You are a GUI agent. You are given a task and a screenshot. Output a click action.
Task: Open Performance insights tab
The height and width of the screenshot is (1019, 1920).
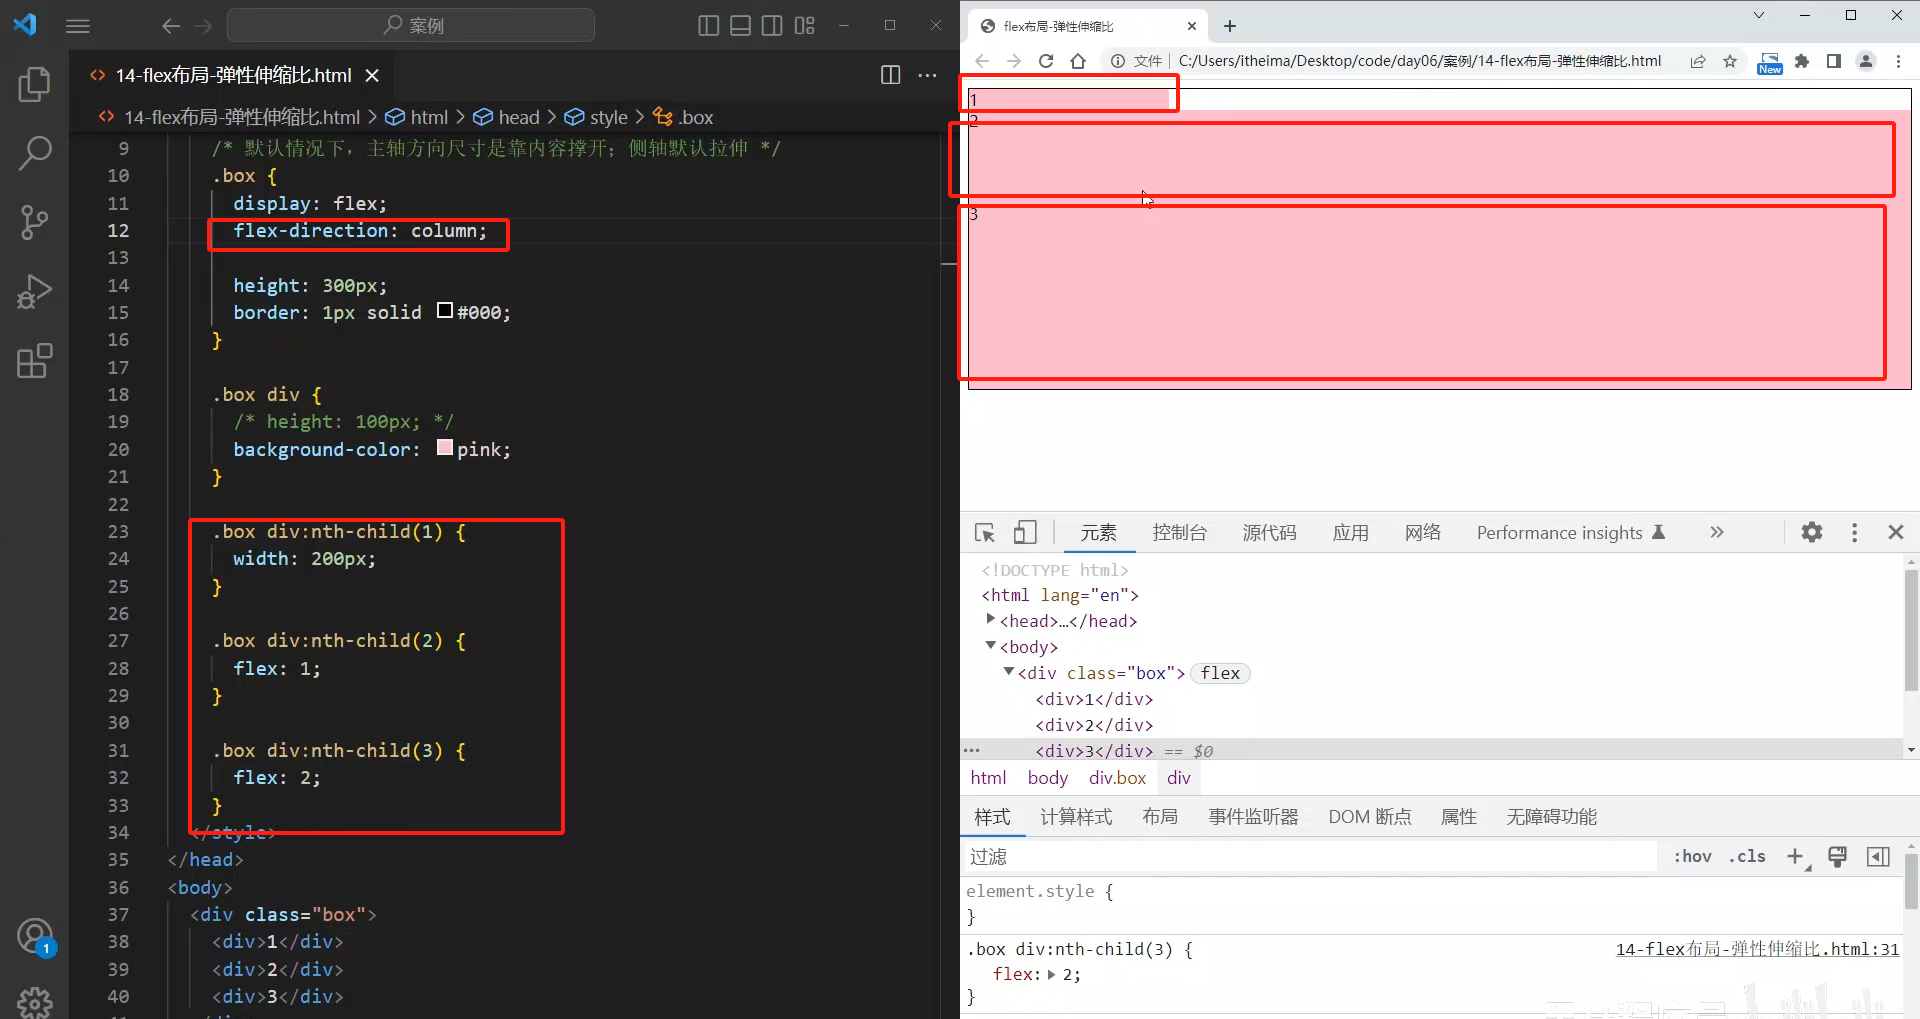point(1571,532)
